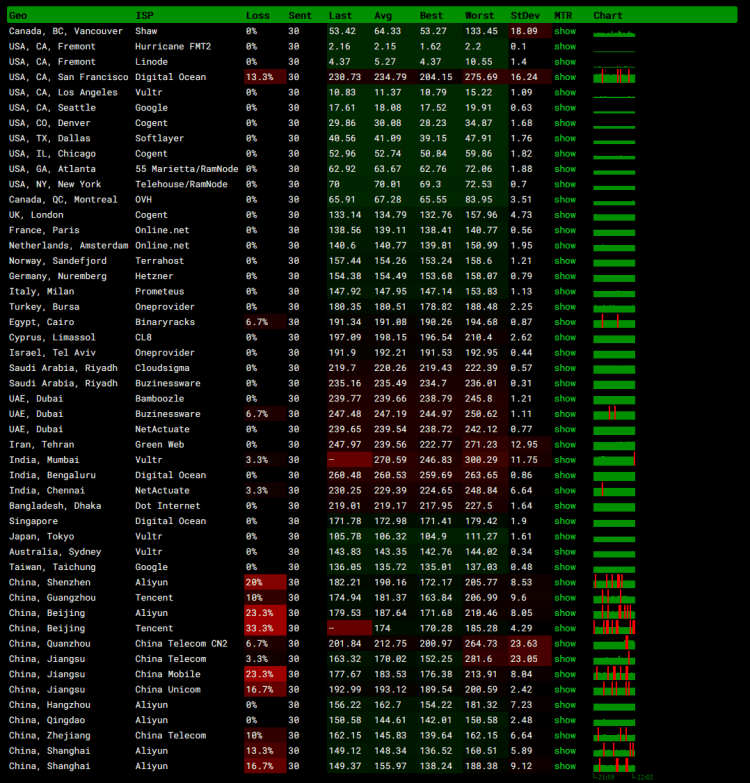Open chart thumbnail for China, Zhejiang row
Image resolution: width=750 pixels, height=783 pixels.
coord(614,735)
